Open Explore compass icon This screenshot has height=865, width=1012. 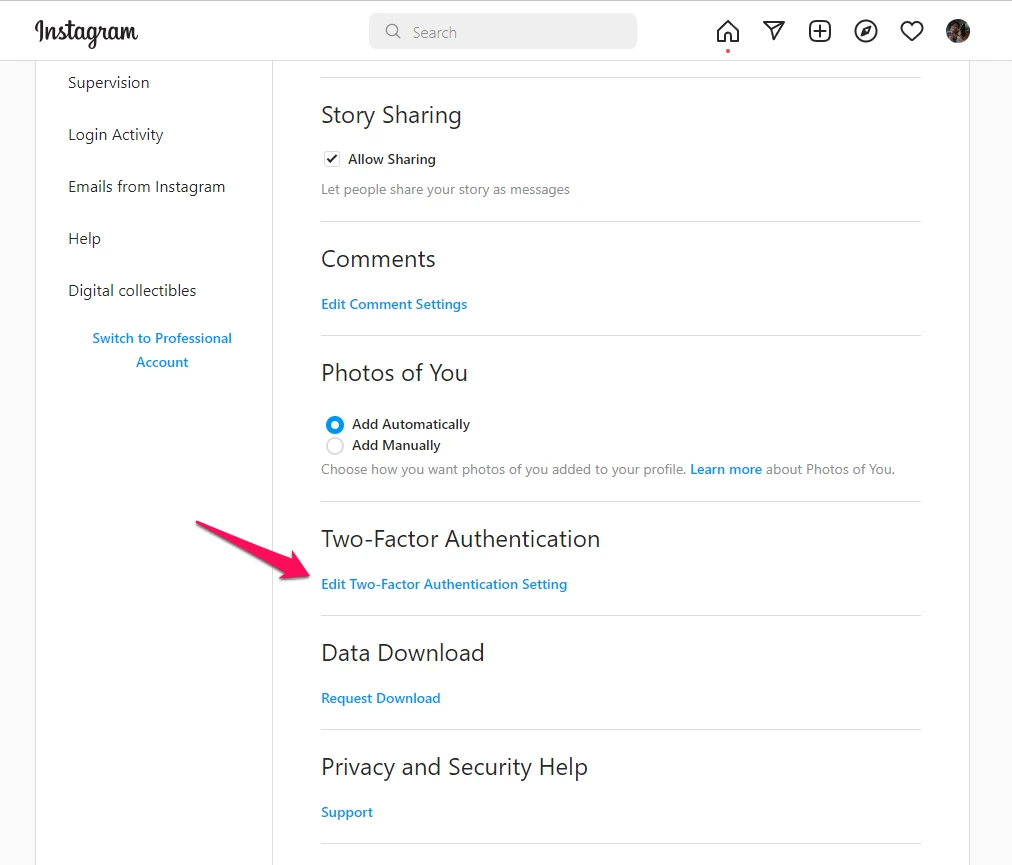[866, 31]
